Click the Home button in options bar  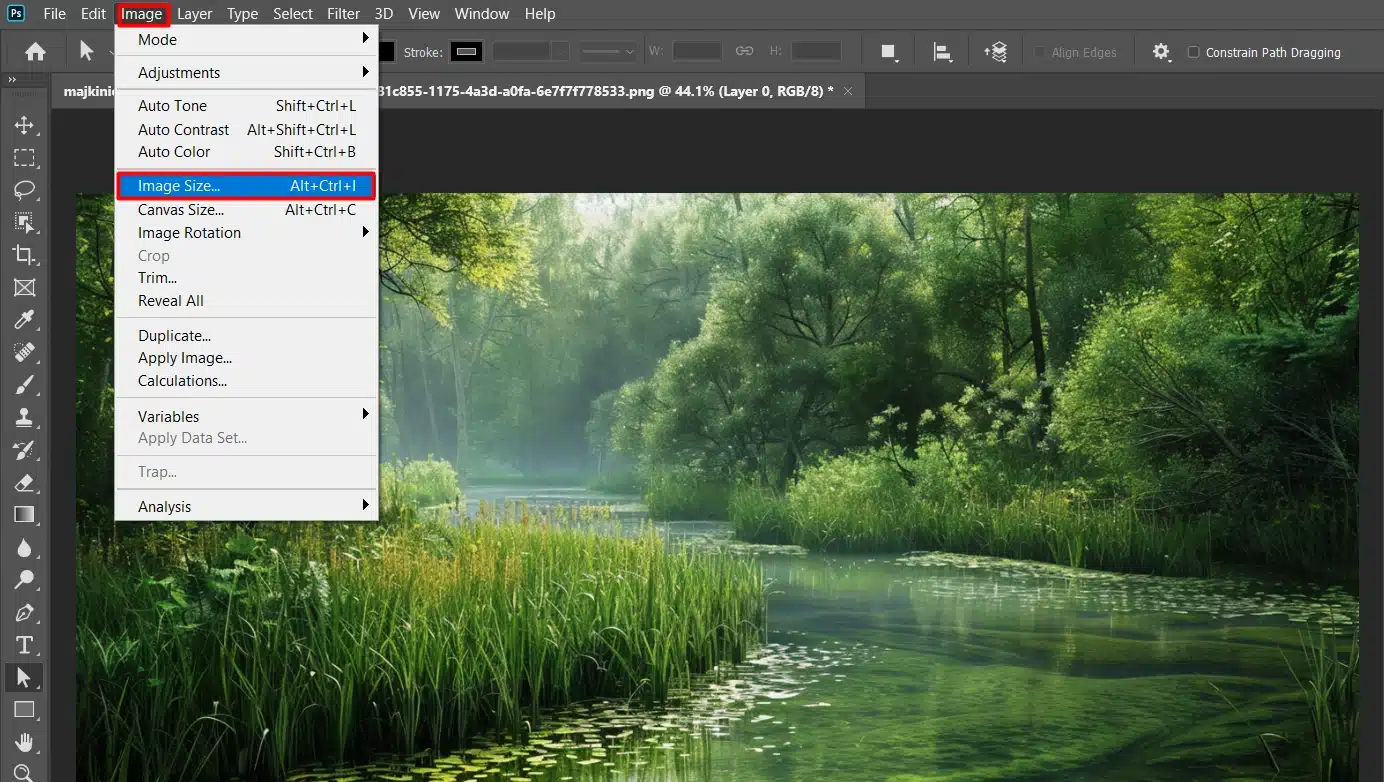35,52
